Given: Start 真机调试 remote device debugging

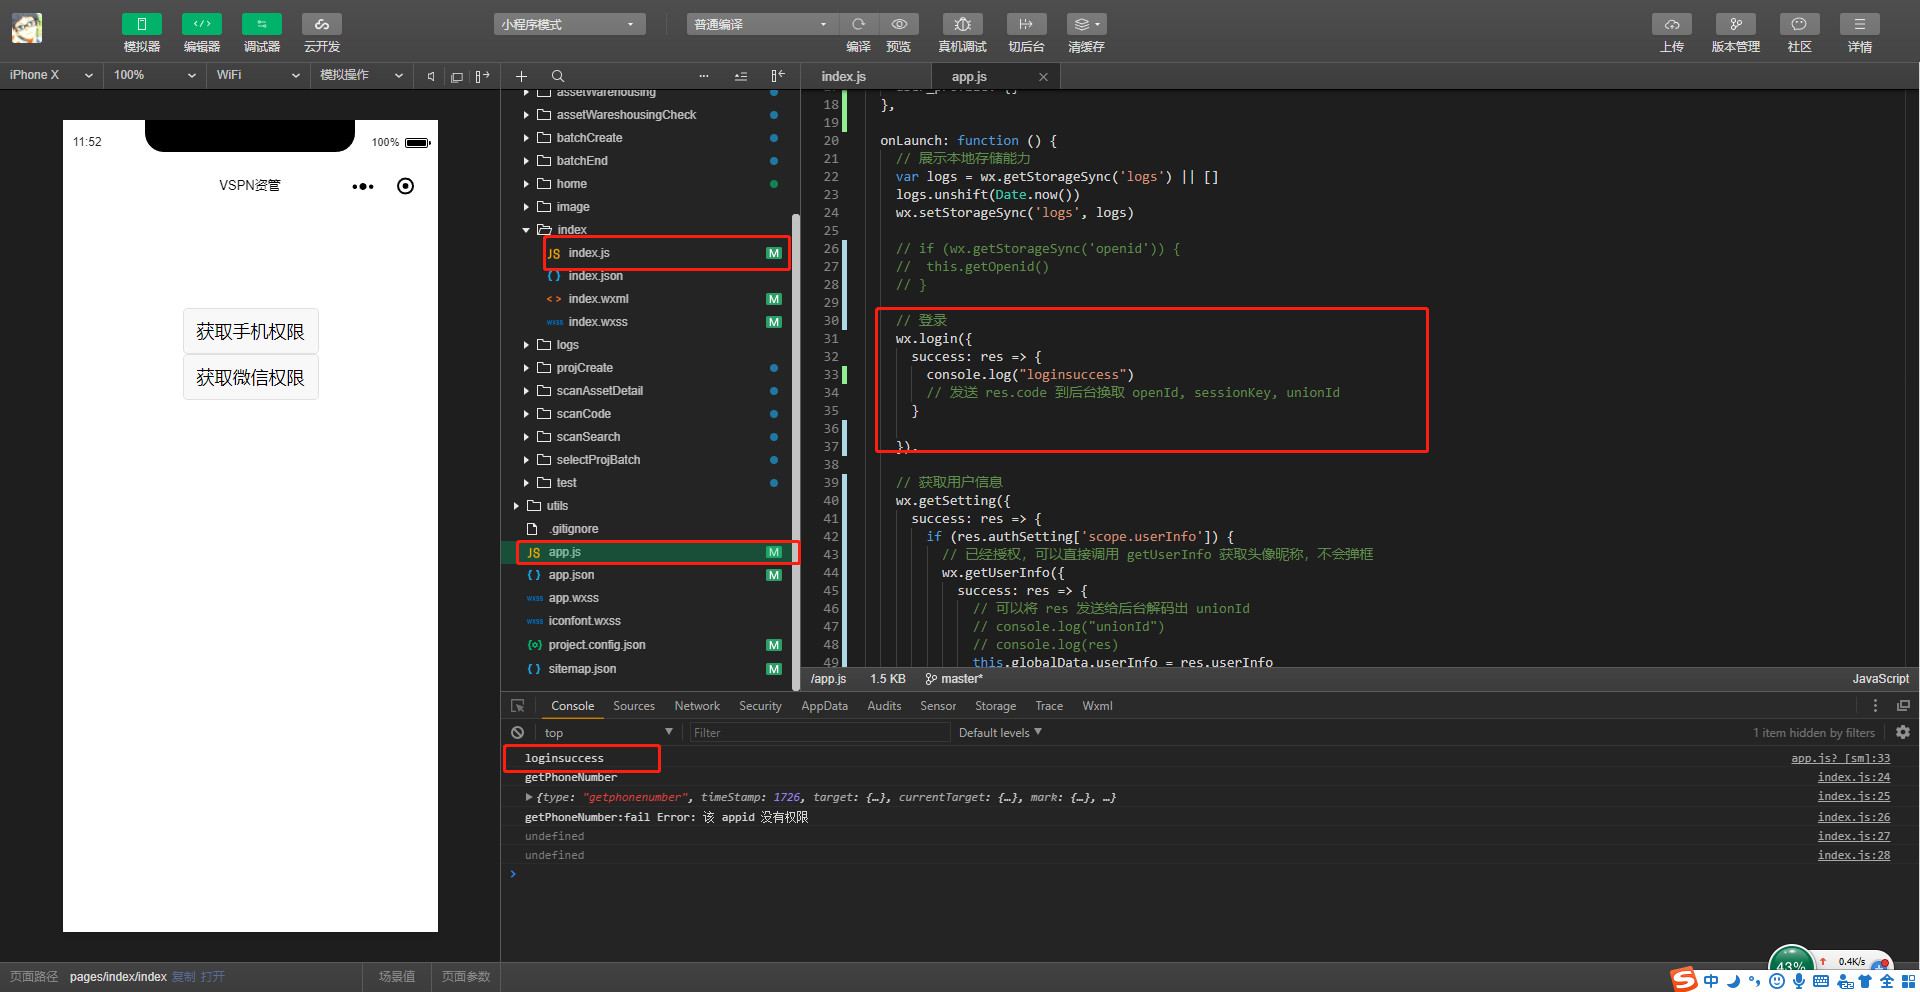Looking at the screenshot, I should 962,24.
